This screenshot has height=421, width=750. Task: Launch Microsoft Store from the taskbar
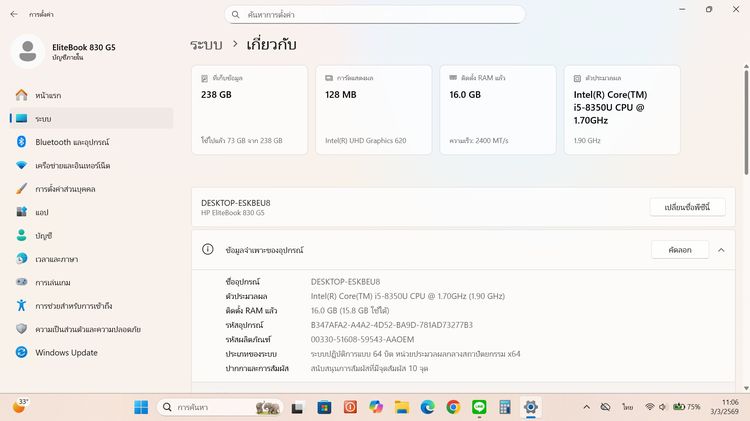click(324, 407)
